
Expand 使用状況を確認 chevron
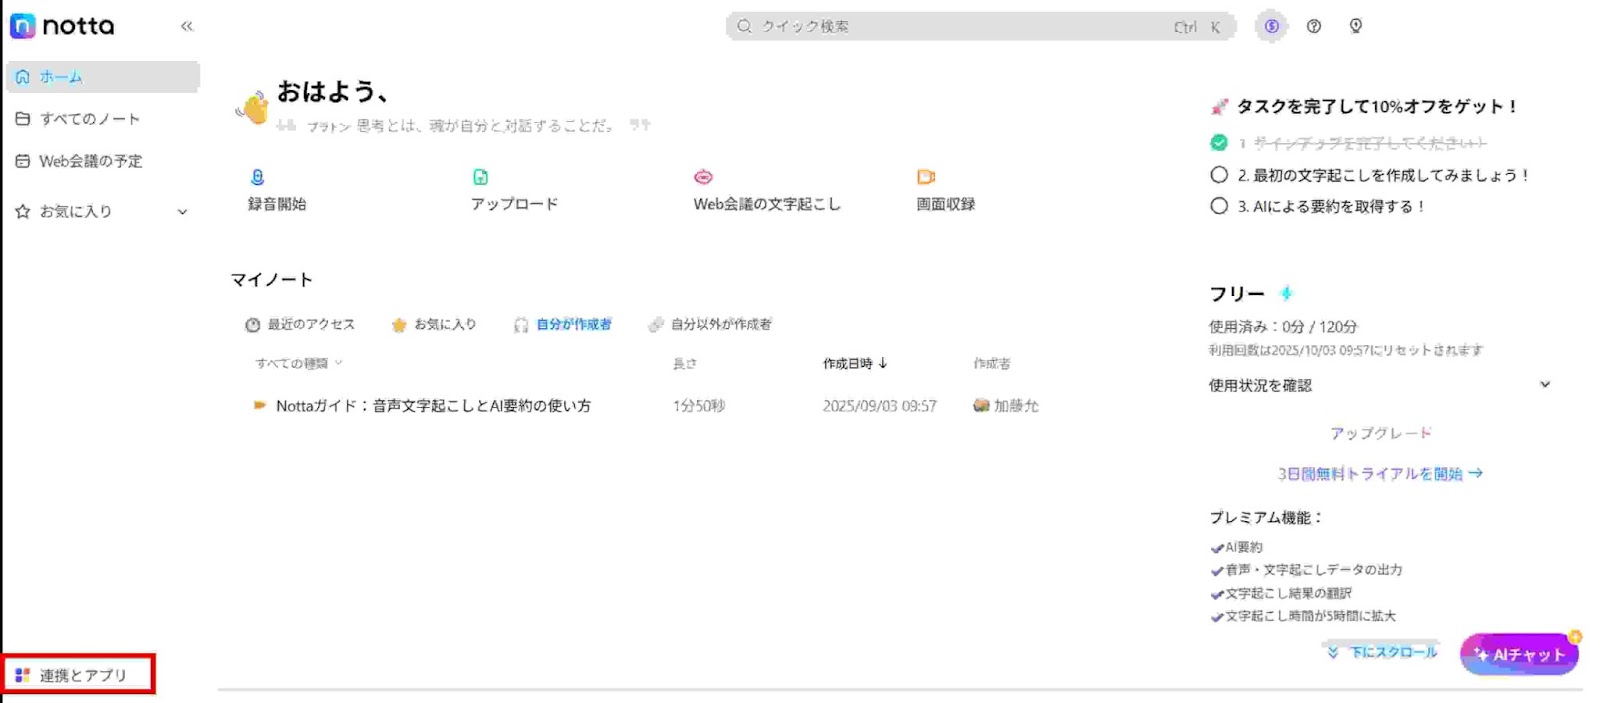pos(1545,385)
